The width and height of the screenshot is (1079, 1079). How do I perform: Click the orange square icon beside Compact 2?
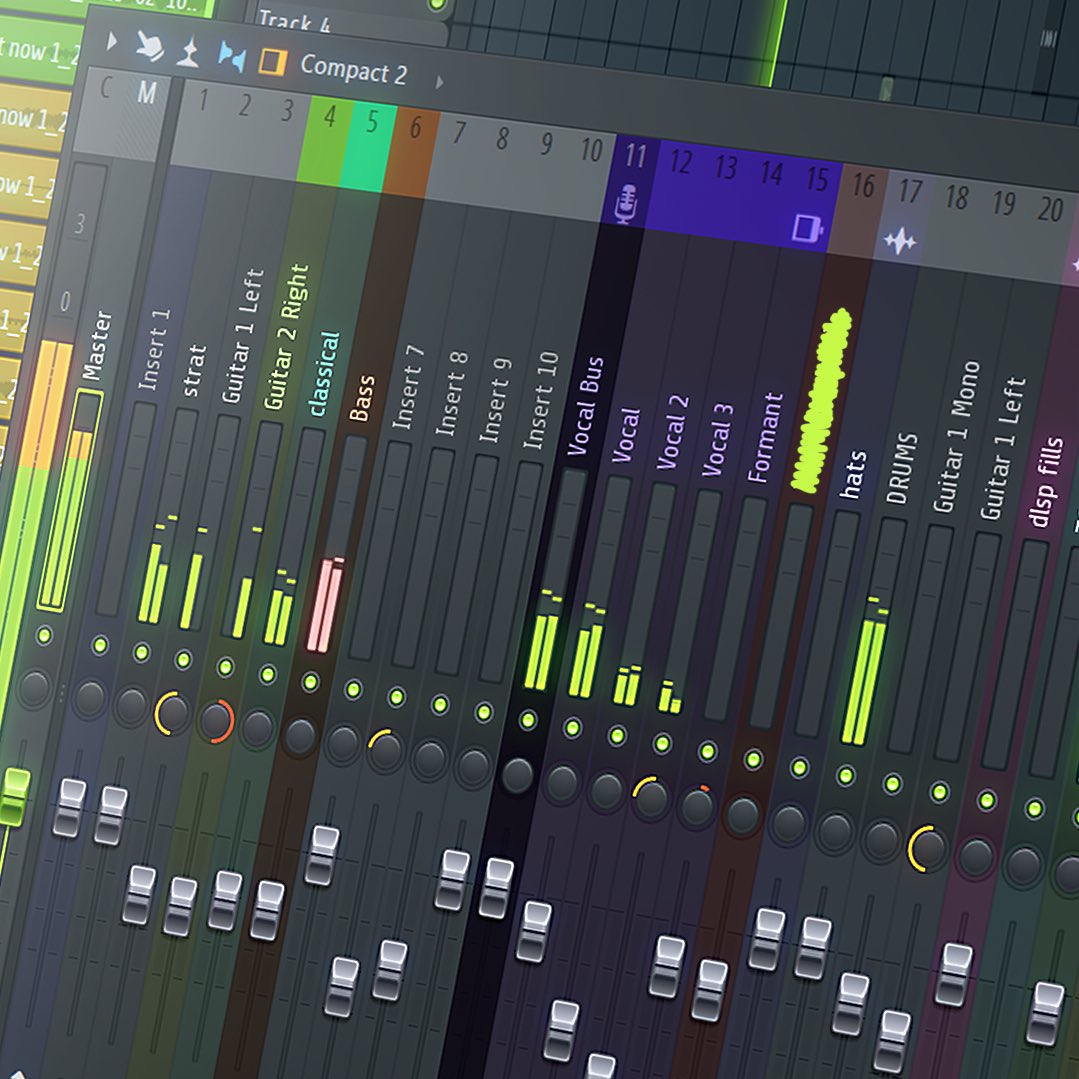(272, 61)
